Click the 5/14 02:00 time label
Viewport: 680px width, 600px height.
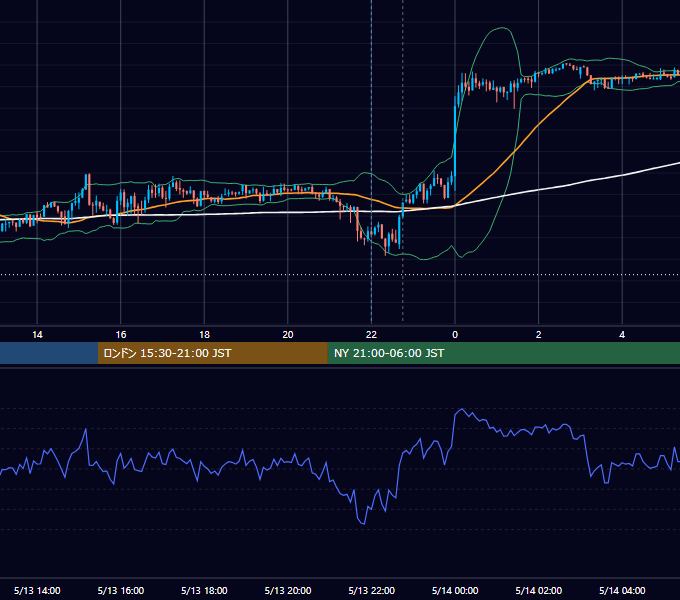tap(539, 590)
